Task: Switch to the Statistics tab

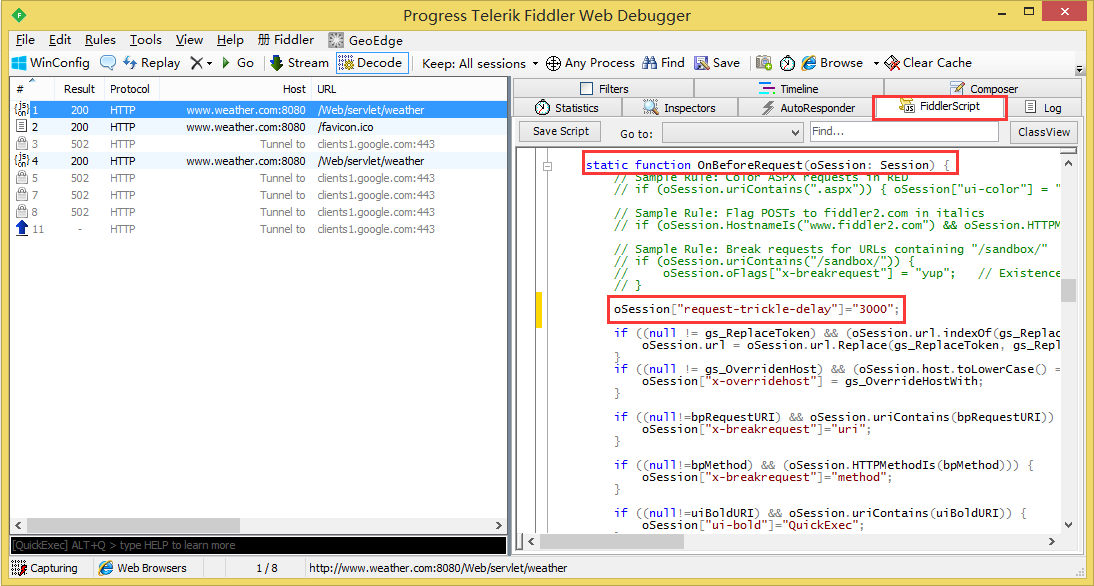Action: [x=567, y=108]
